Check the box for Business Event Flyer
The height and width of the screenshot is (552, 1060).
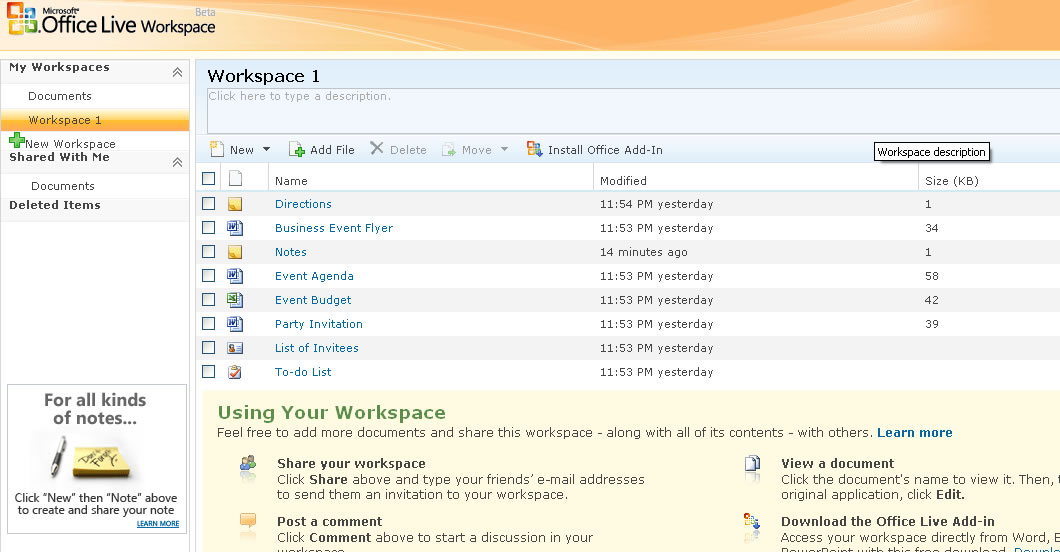point(209,228)
